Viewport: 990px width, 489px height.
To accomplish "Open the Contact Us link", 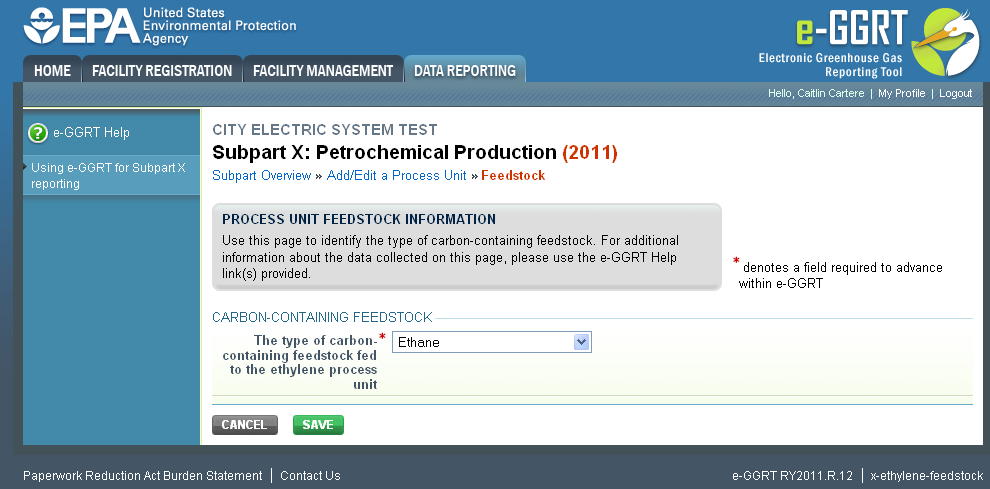I will click(x=310, y=476).
